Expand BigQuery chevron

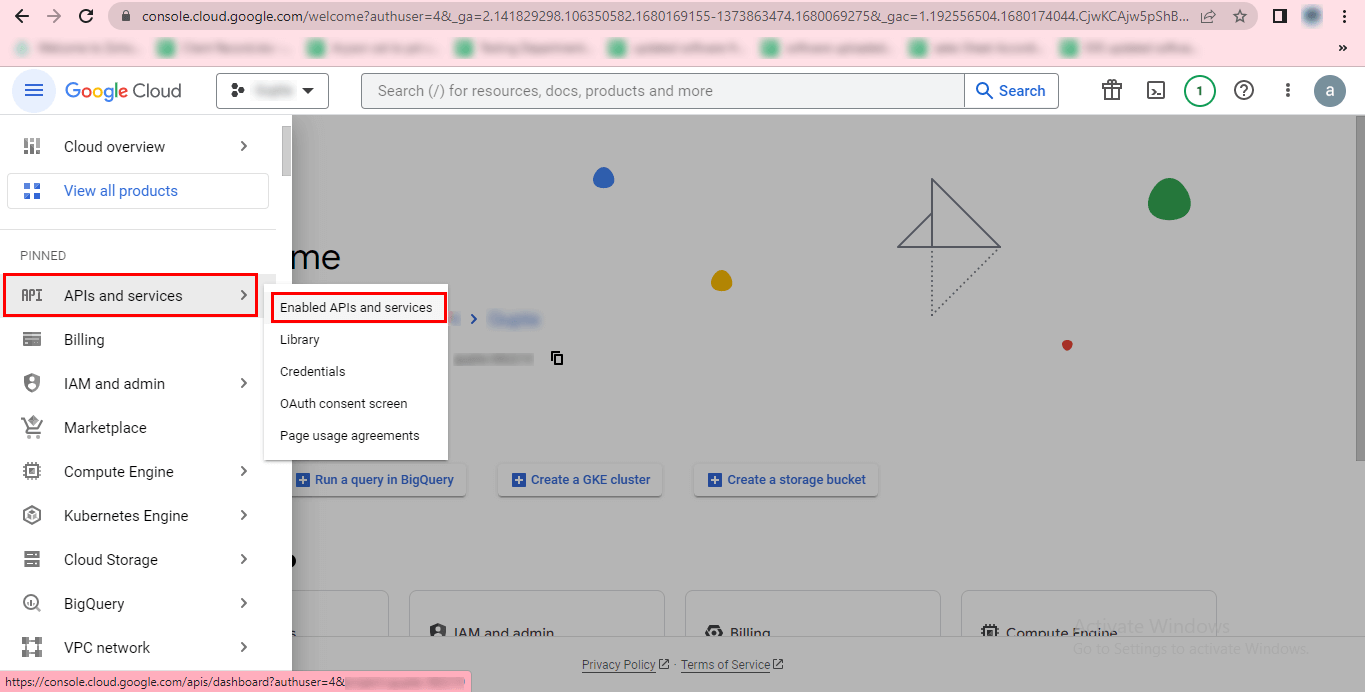[244, 604]
